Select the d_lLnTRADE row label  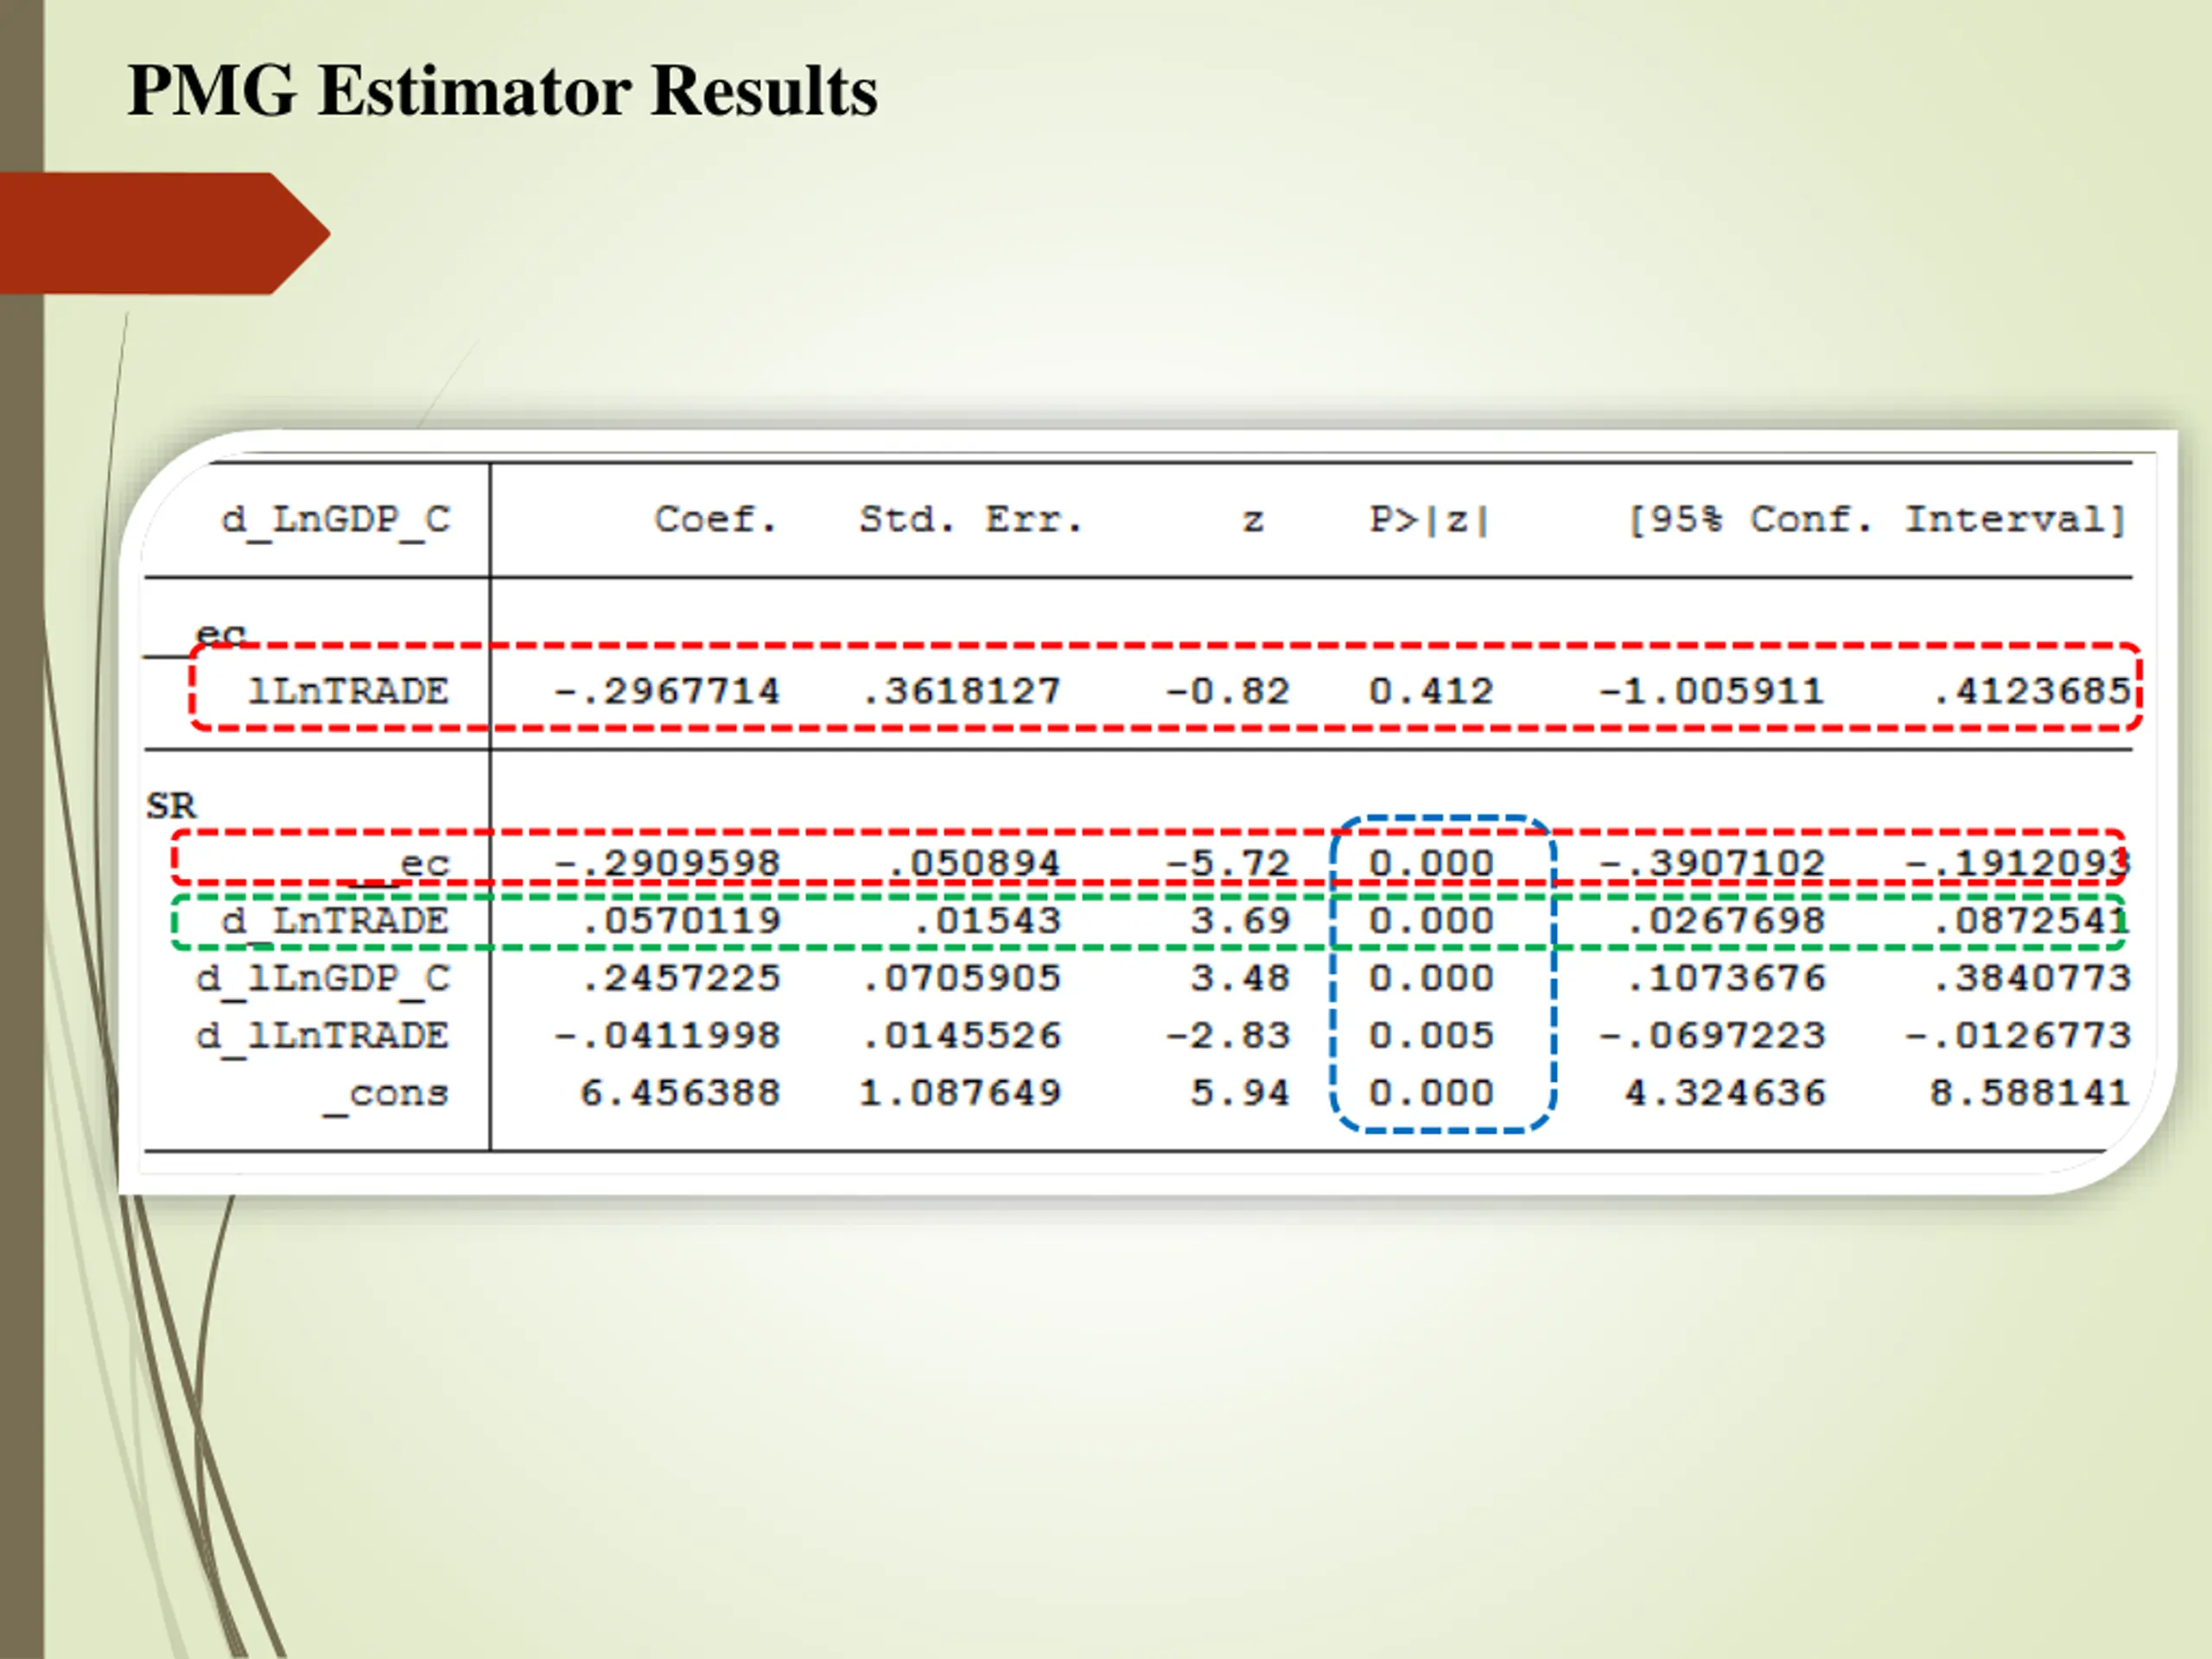(322, 1037)
